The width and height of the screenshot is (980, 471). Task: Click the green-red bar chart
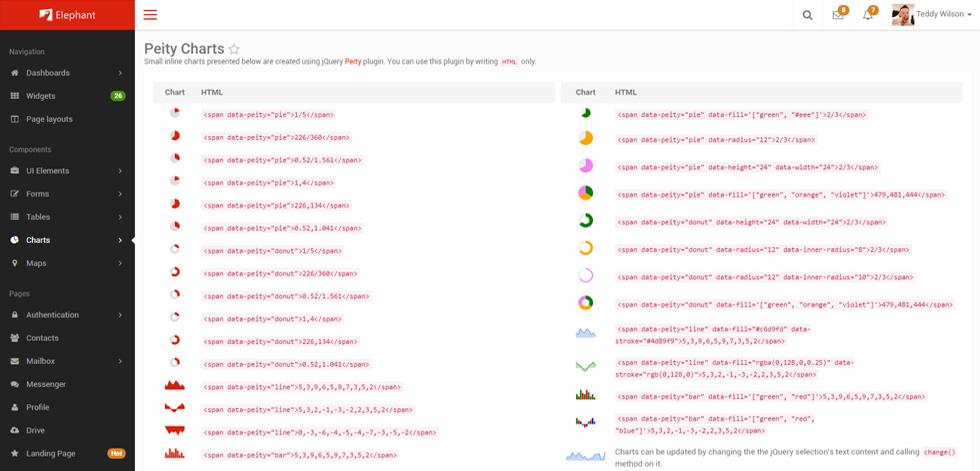click(x=586, y=395)
